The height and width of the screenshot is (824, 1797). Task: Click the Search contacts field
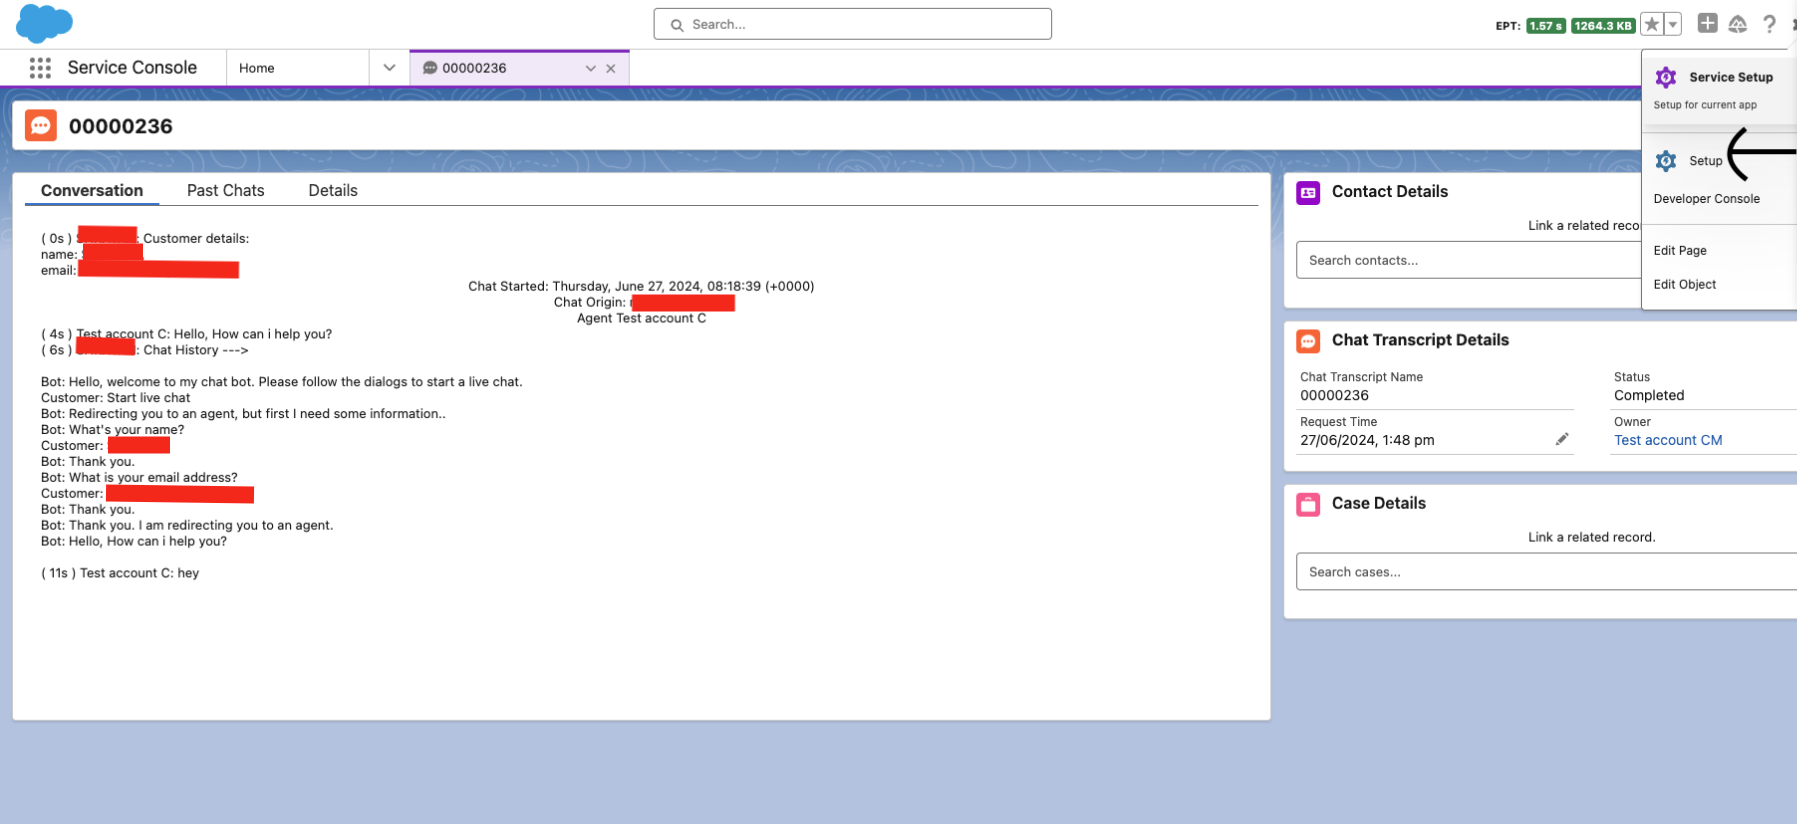[1468, 260]
